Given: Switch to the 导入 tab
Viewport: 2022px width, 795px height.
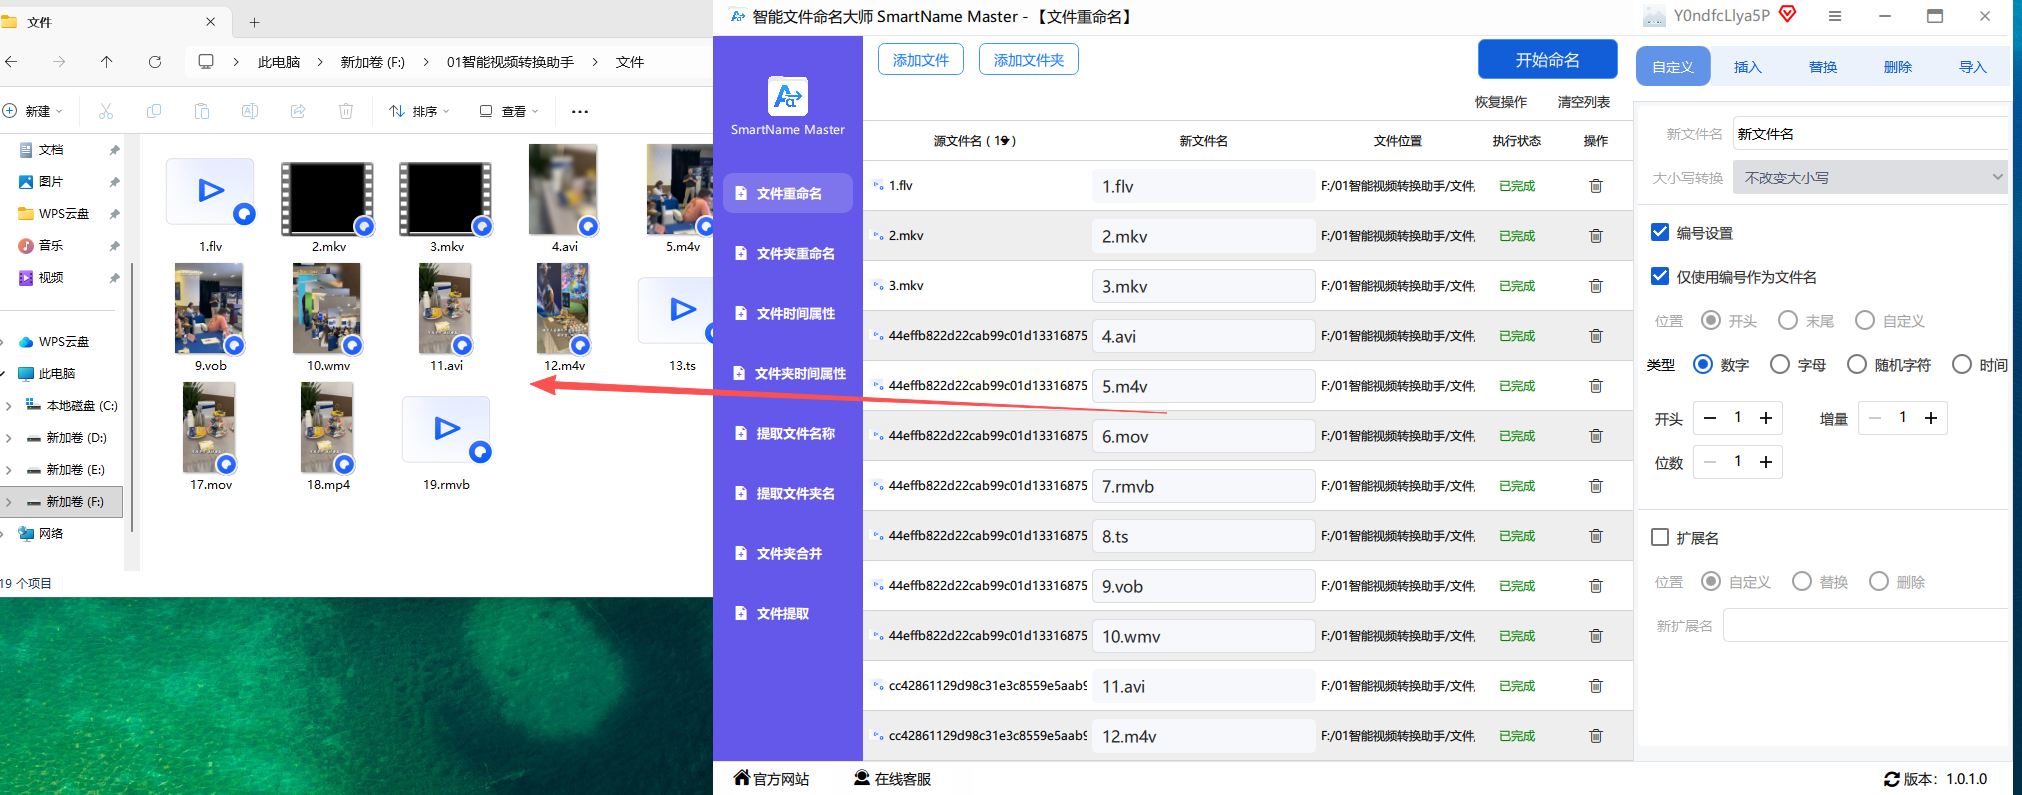Looking at the screenshot, I should 1973,67.
